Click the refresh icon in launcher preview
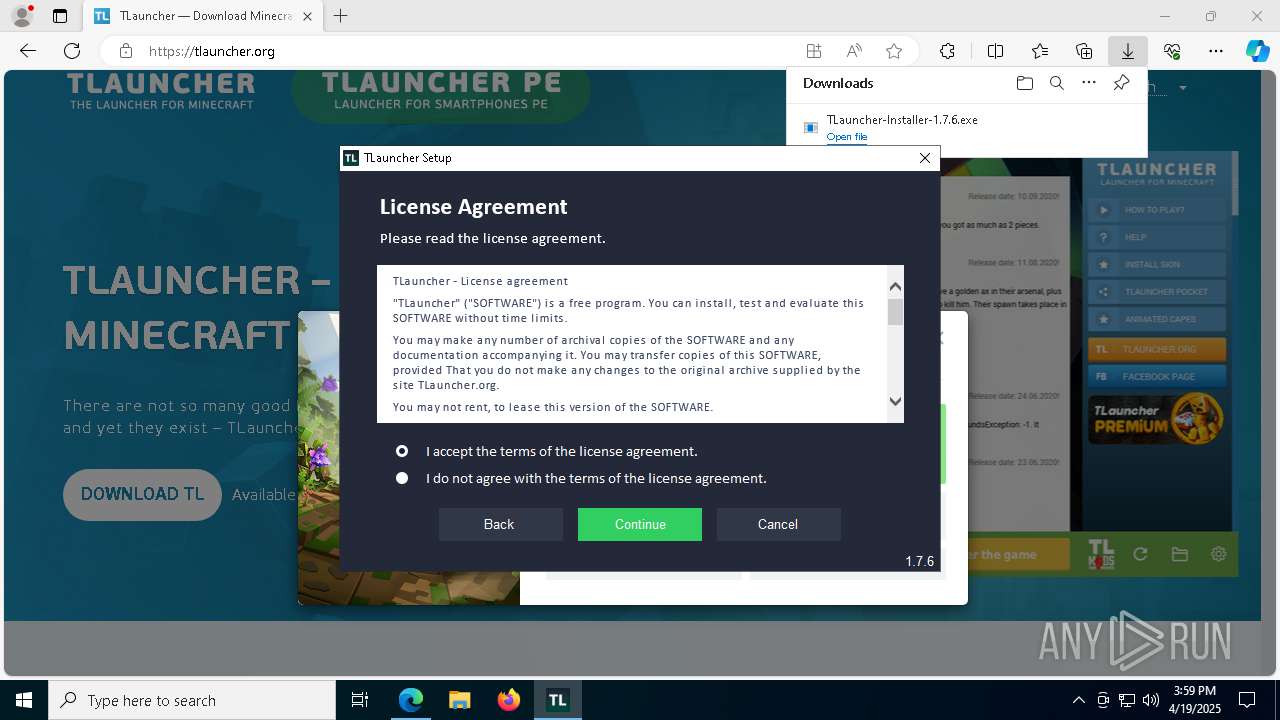Image resolution: width=1280 pixels, height=720 pixels. (1140, 554)
